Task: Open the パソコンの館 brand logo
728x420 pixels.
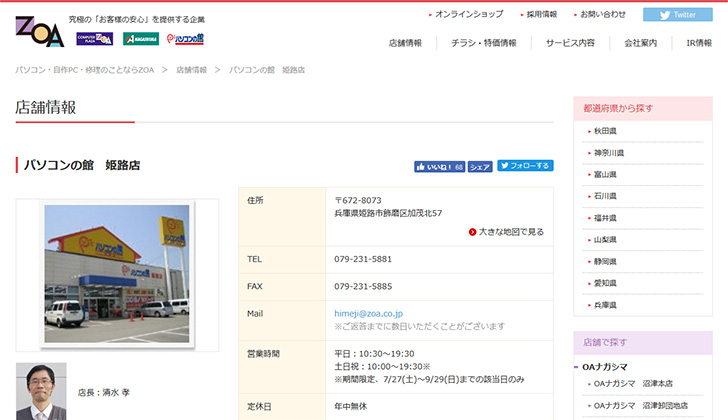Action: [x=185, y=39]
